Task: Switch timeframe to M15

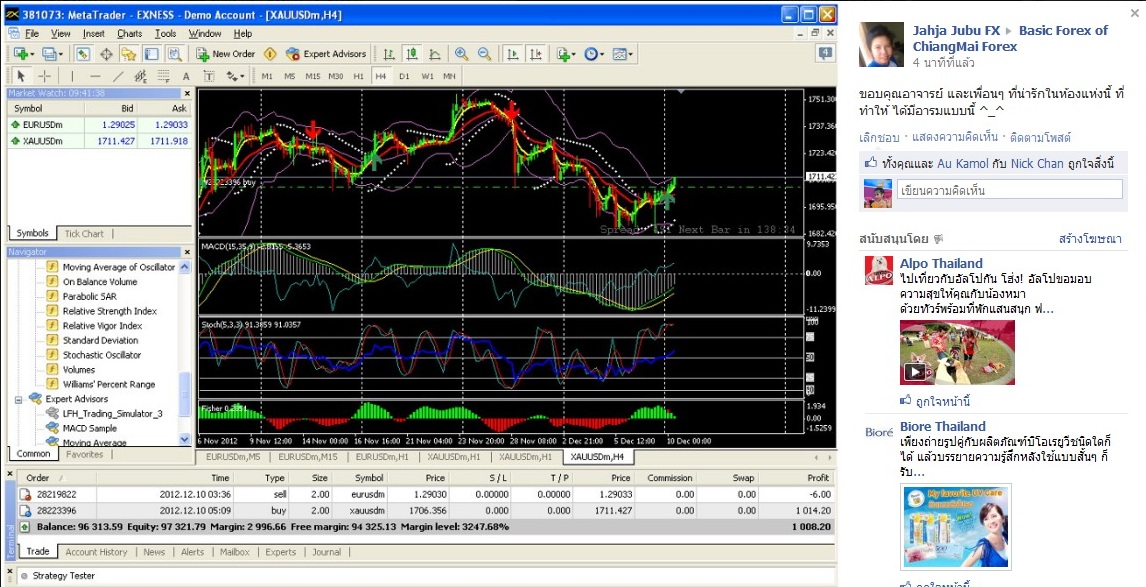Action: tap(313, 76)
